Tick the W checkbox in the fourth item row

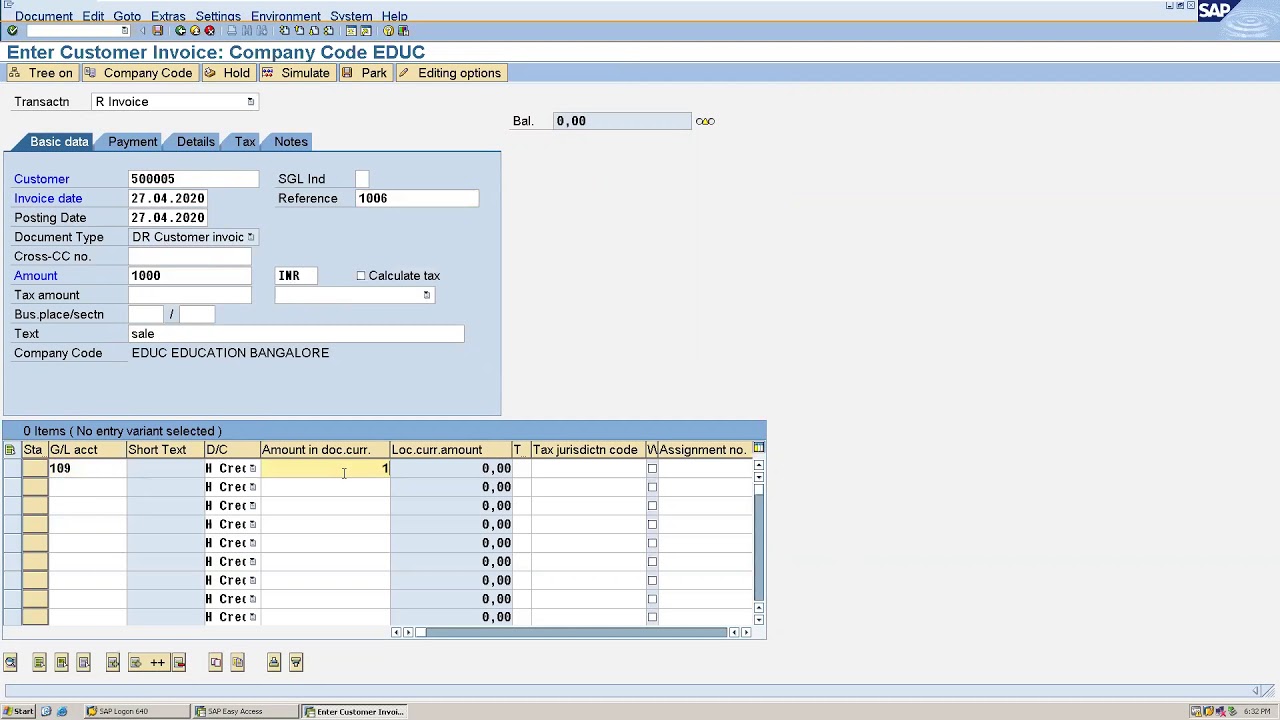652,524
